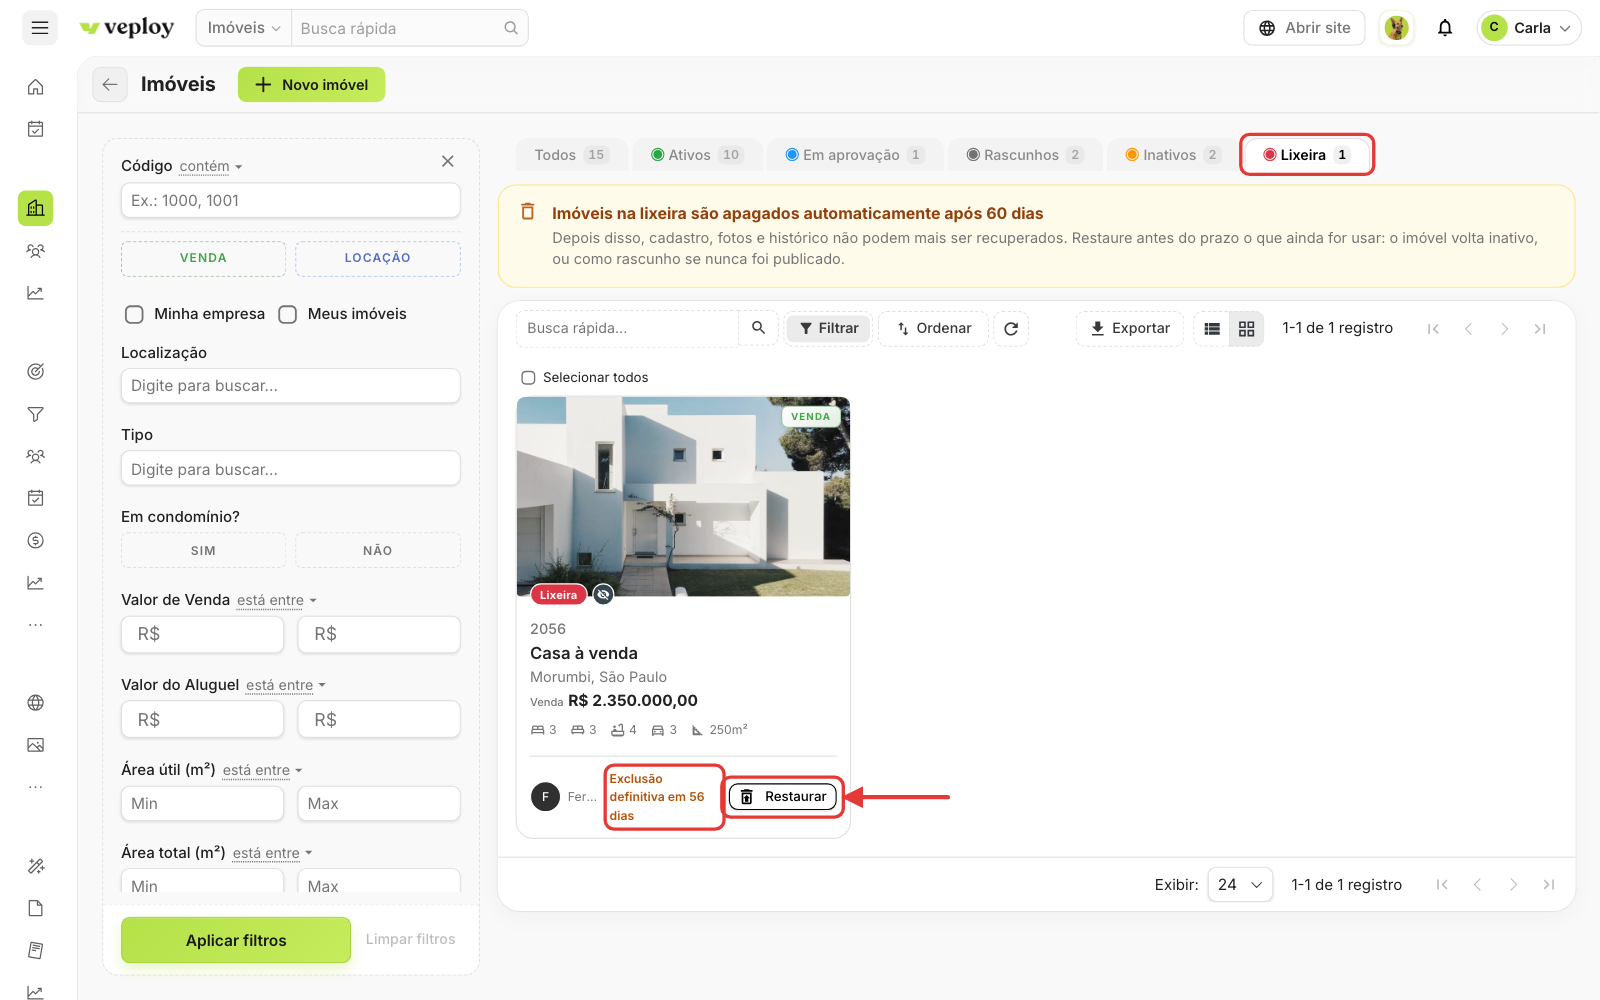Change Valor de Venda 'está entre' operator
Image resolution: width=1600 pixels, height=1000 pixels.
277,600
